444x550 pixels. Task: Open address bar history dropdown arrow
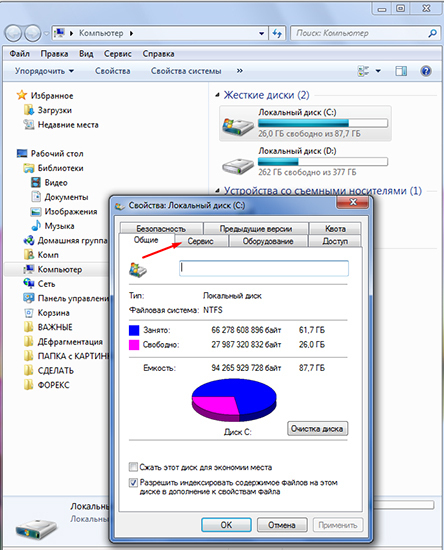pyautogui.click(x=262, y=34)
